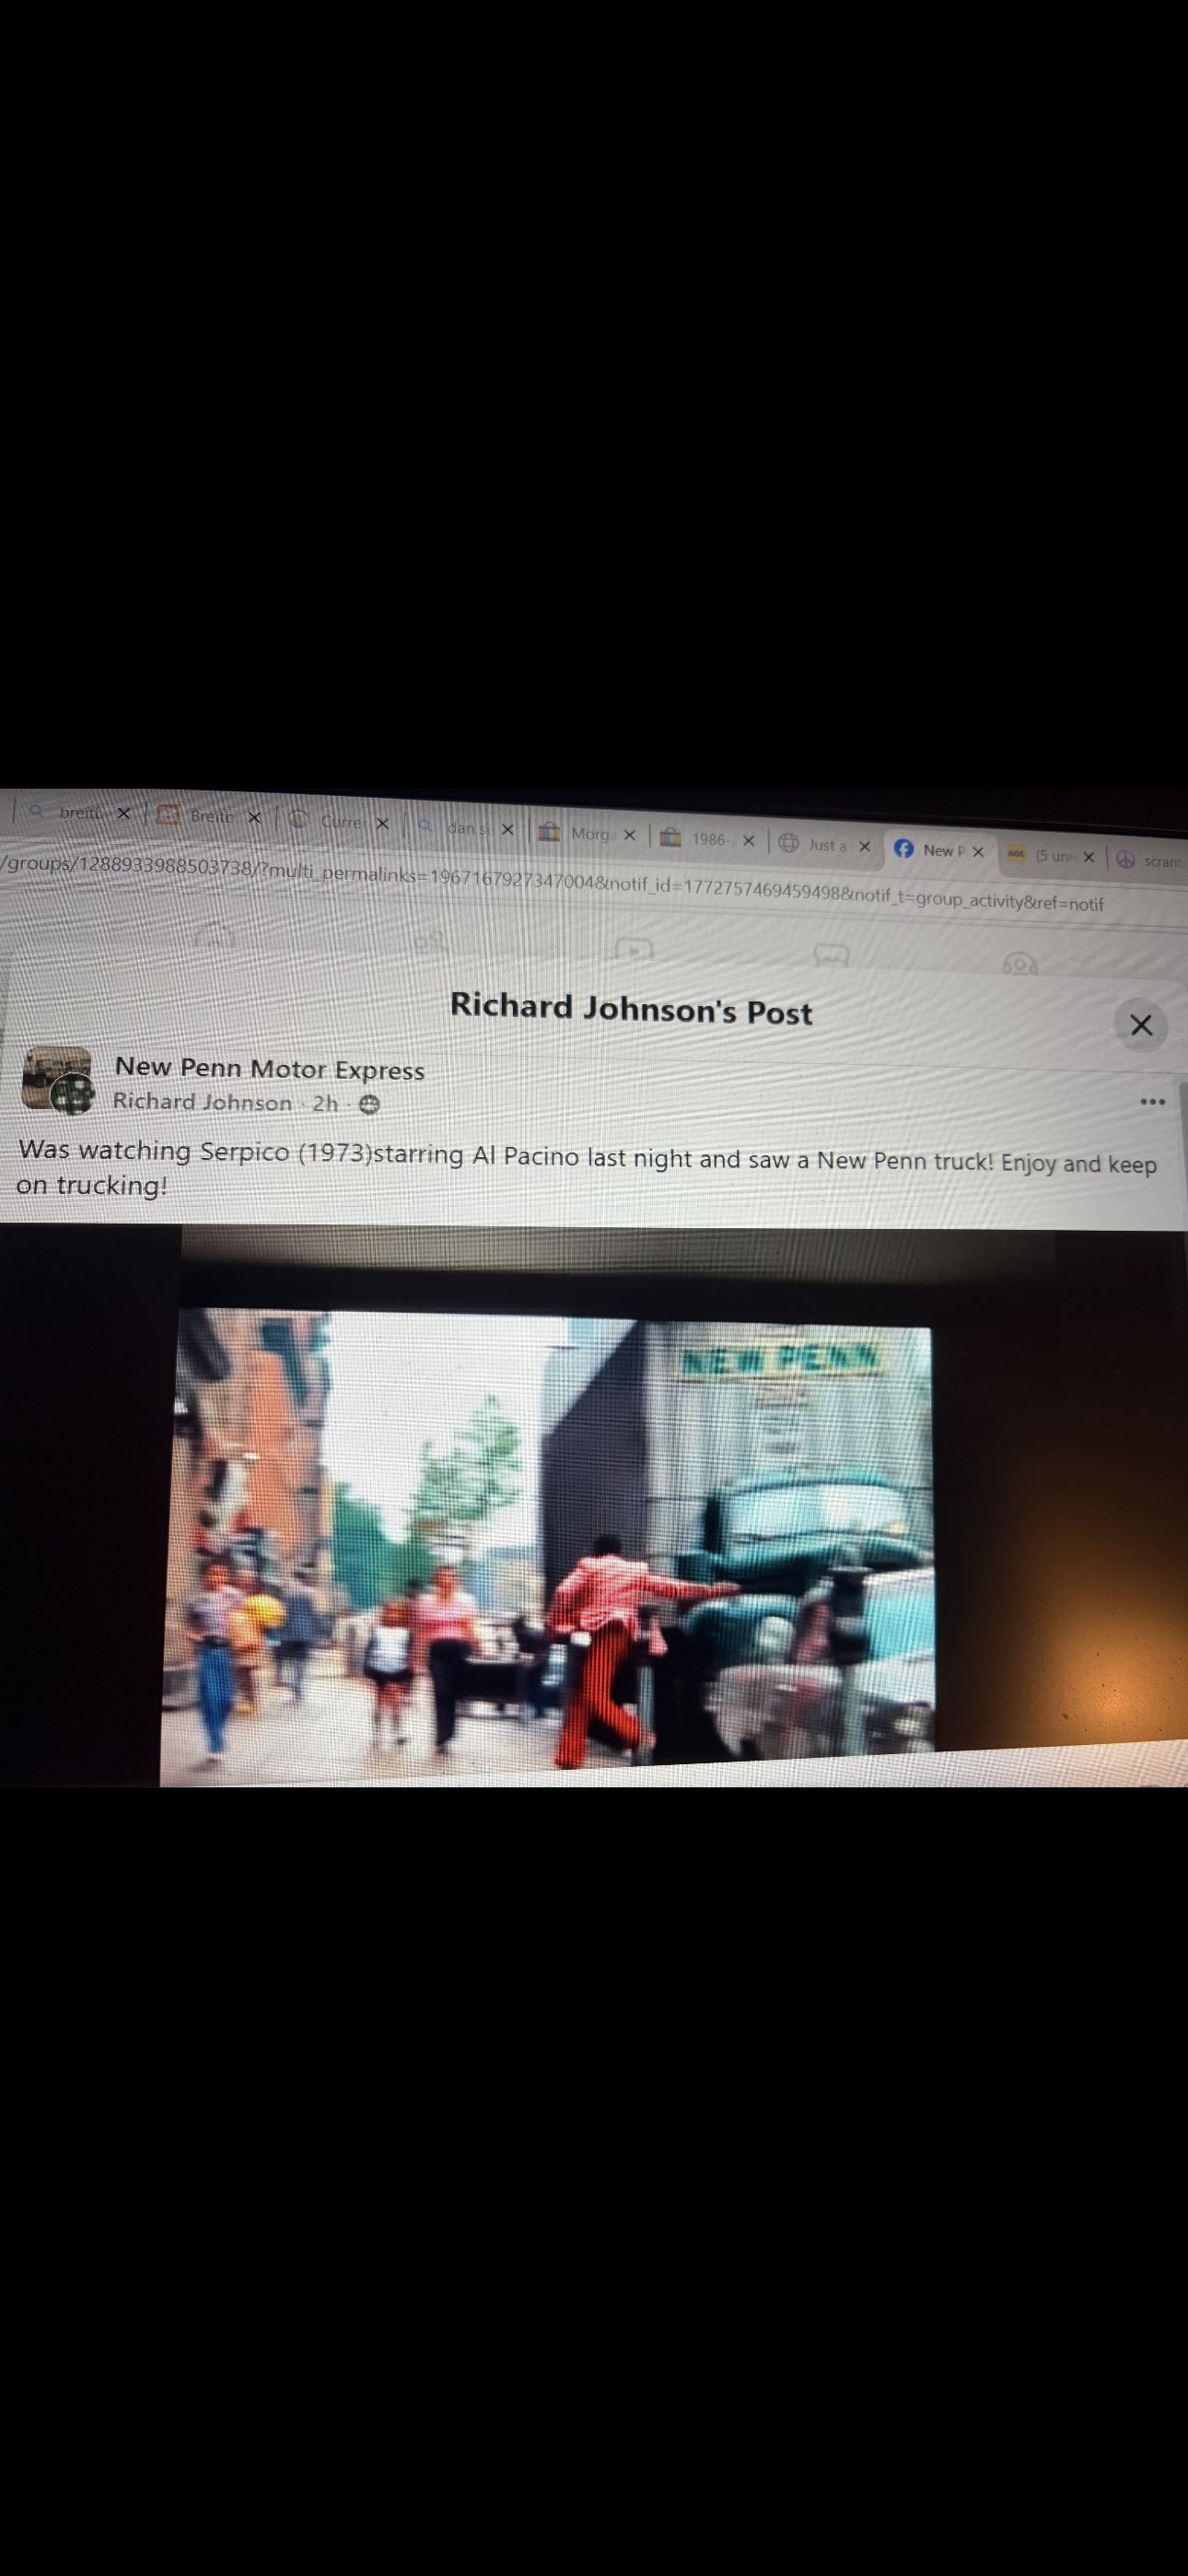Image resolution: width=1188 pixels, height=2576 pixels.
Task: Open the Facebook Video icon
Action: (634, 949)
